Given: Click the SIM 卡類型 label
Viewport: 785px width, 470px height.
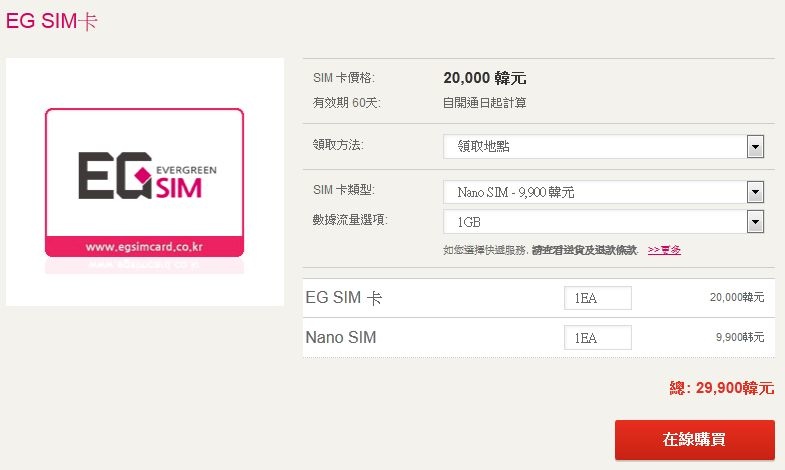Looking at the screenshot, I should [343, 190].
